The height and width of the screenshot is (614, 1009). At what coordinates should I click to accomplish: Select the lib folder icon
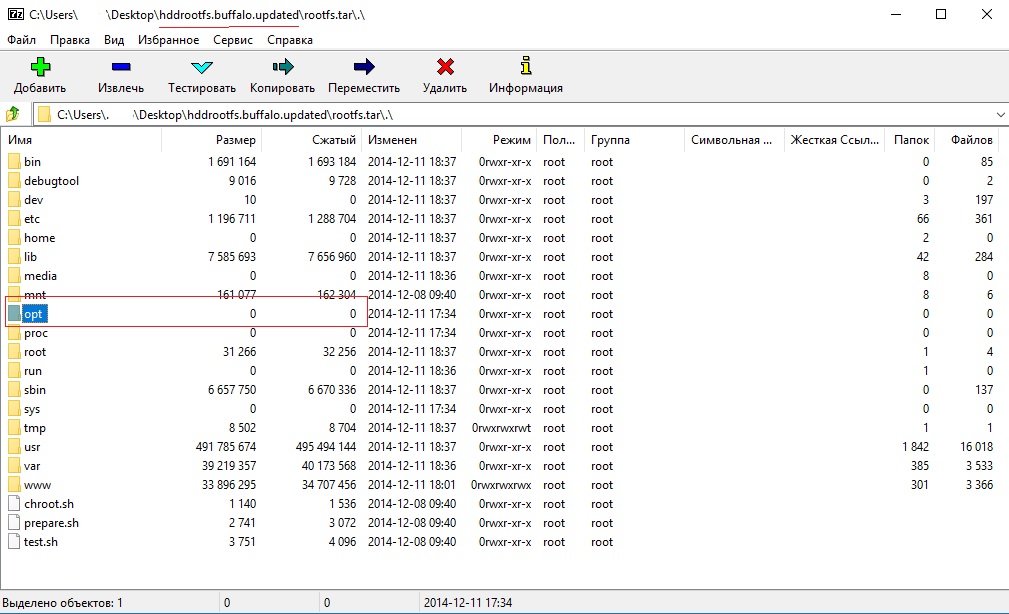tap(14, 257)
